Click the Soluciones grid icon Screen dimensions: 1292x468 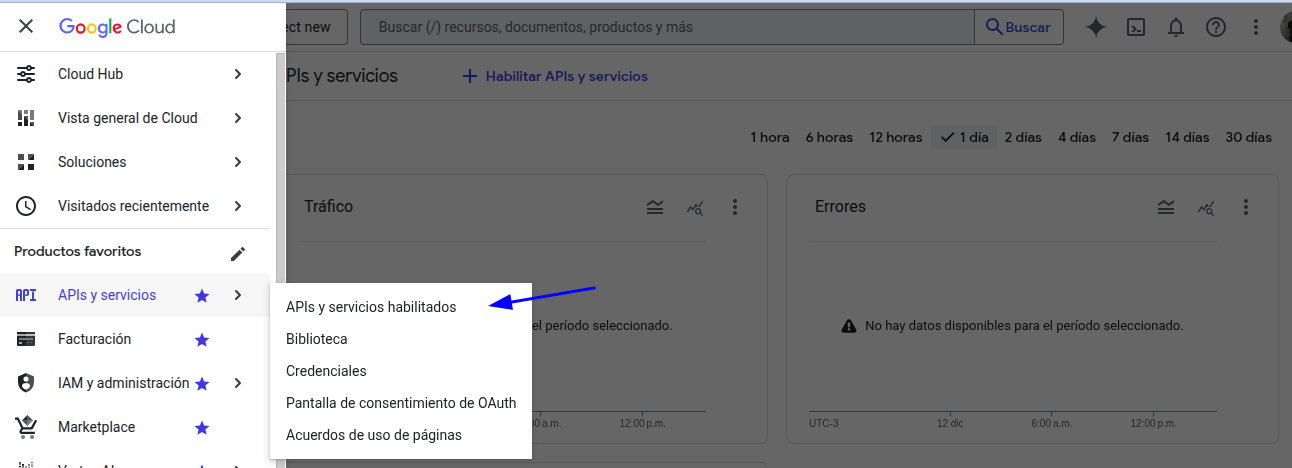coord(26,162)
